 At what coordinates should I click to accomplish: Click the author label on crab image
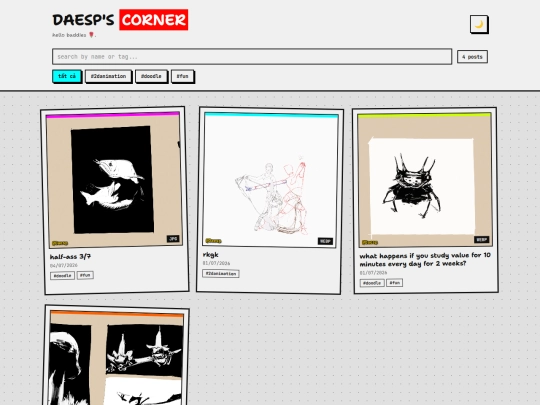(370, 242)
